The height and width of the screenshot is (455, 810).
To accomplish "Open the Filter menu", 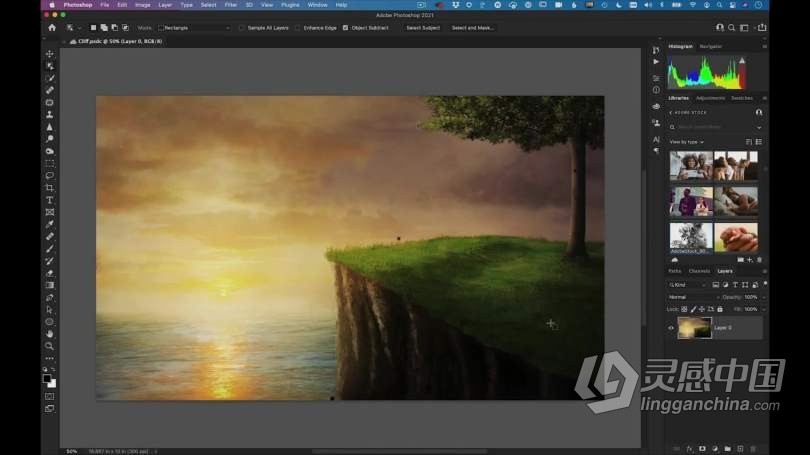I will point(230,5).
